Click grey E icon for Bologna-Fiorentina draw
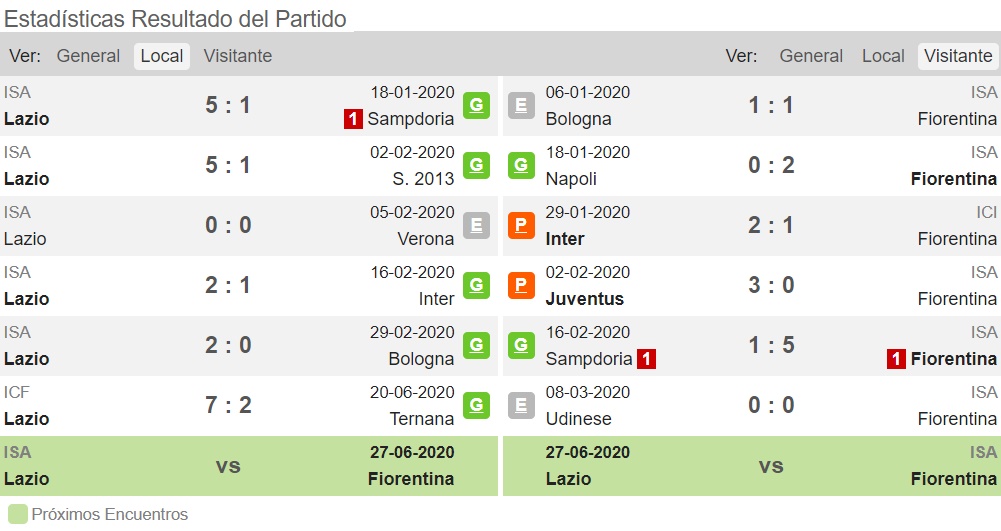Screen dimensions: 1001x531 pyautogui.click(x=521, y=105)
